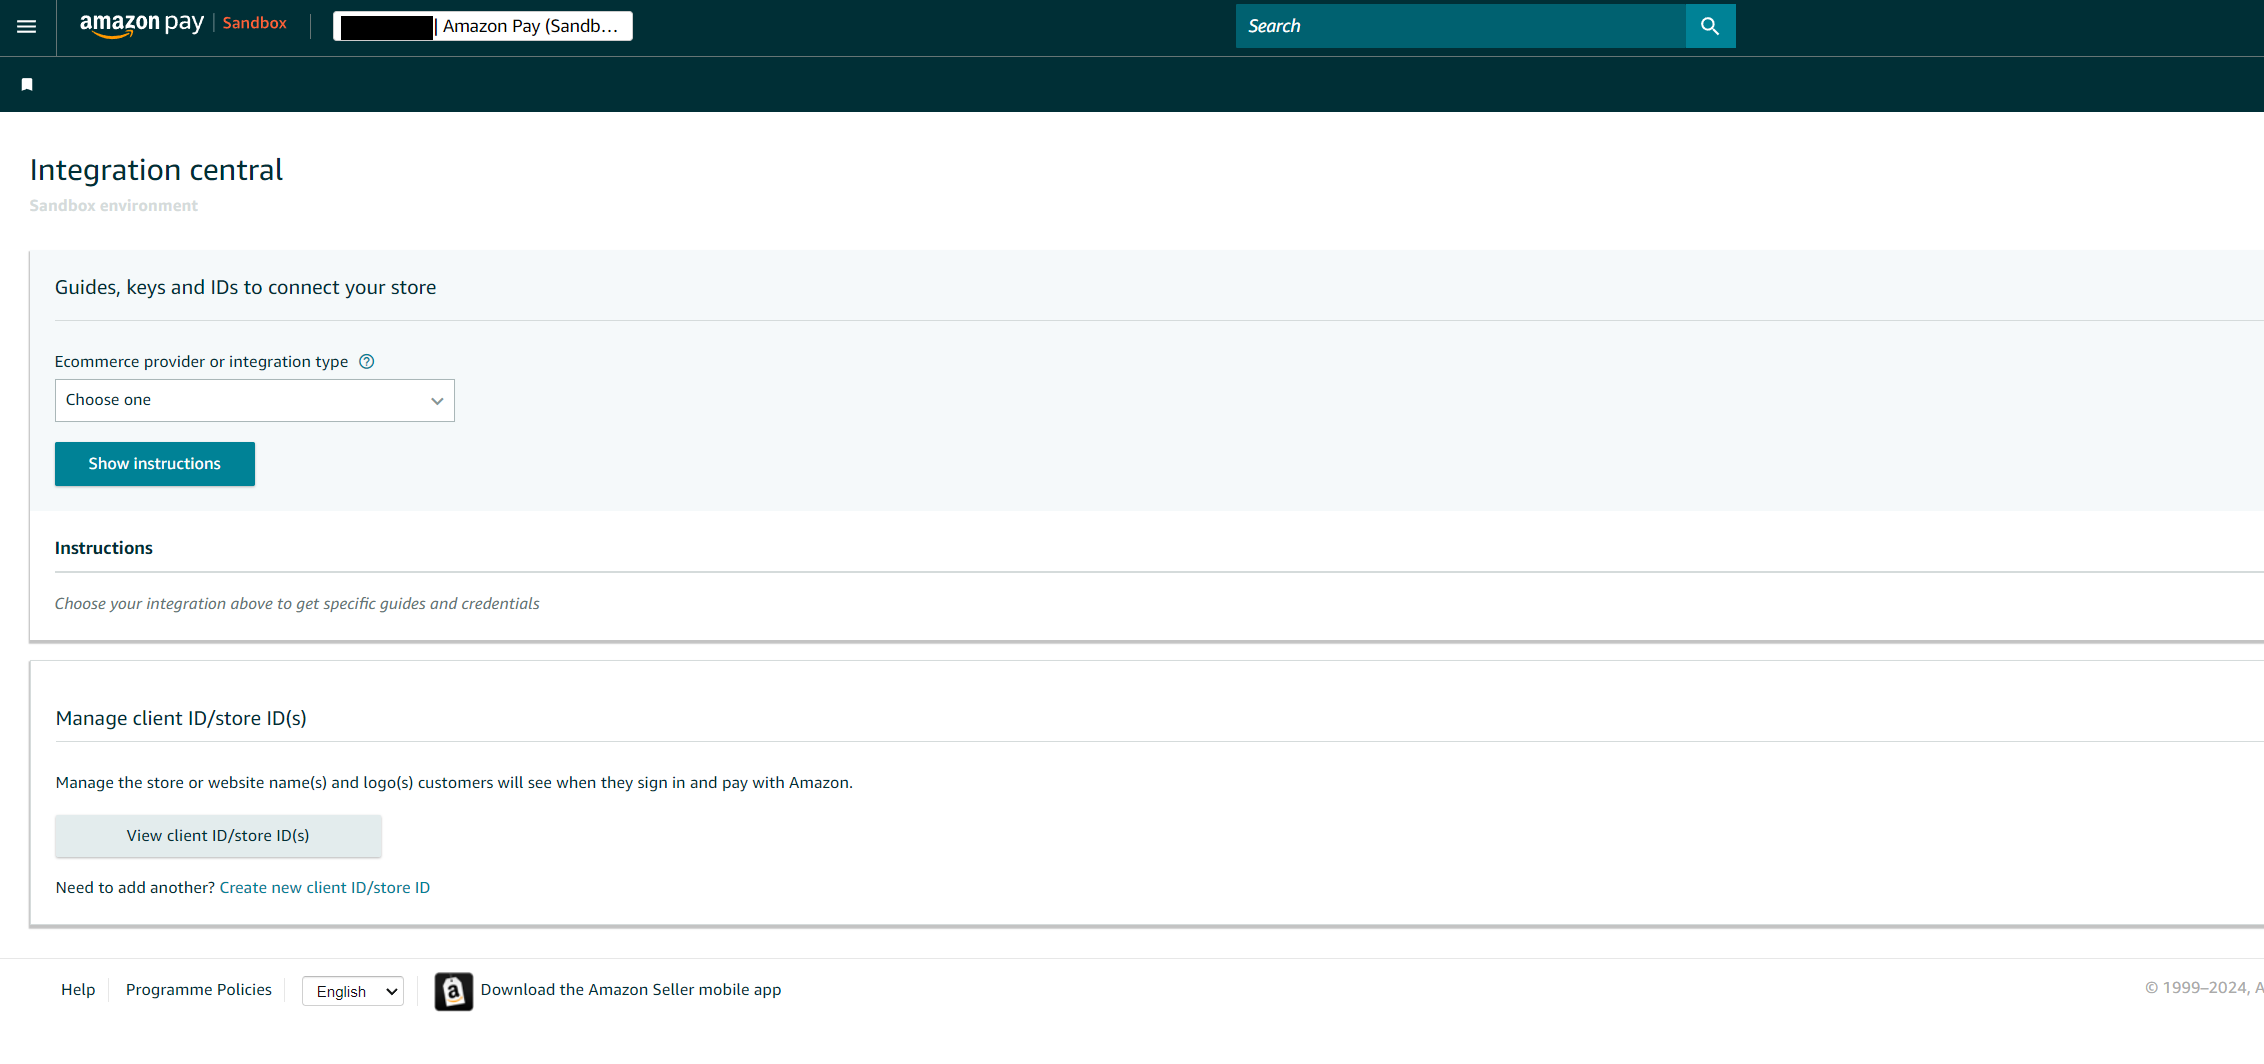Click the magnifying glass search button

coord(1710,26)
